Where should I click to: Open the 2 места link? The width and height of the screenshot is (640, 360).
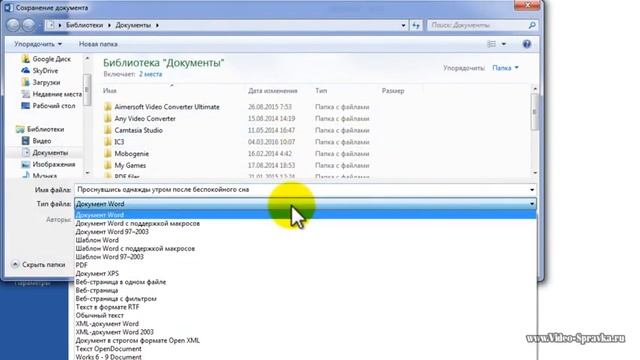click(151, 74)
